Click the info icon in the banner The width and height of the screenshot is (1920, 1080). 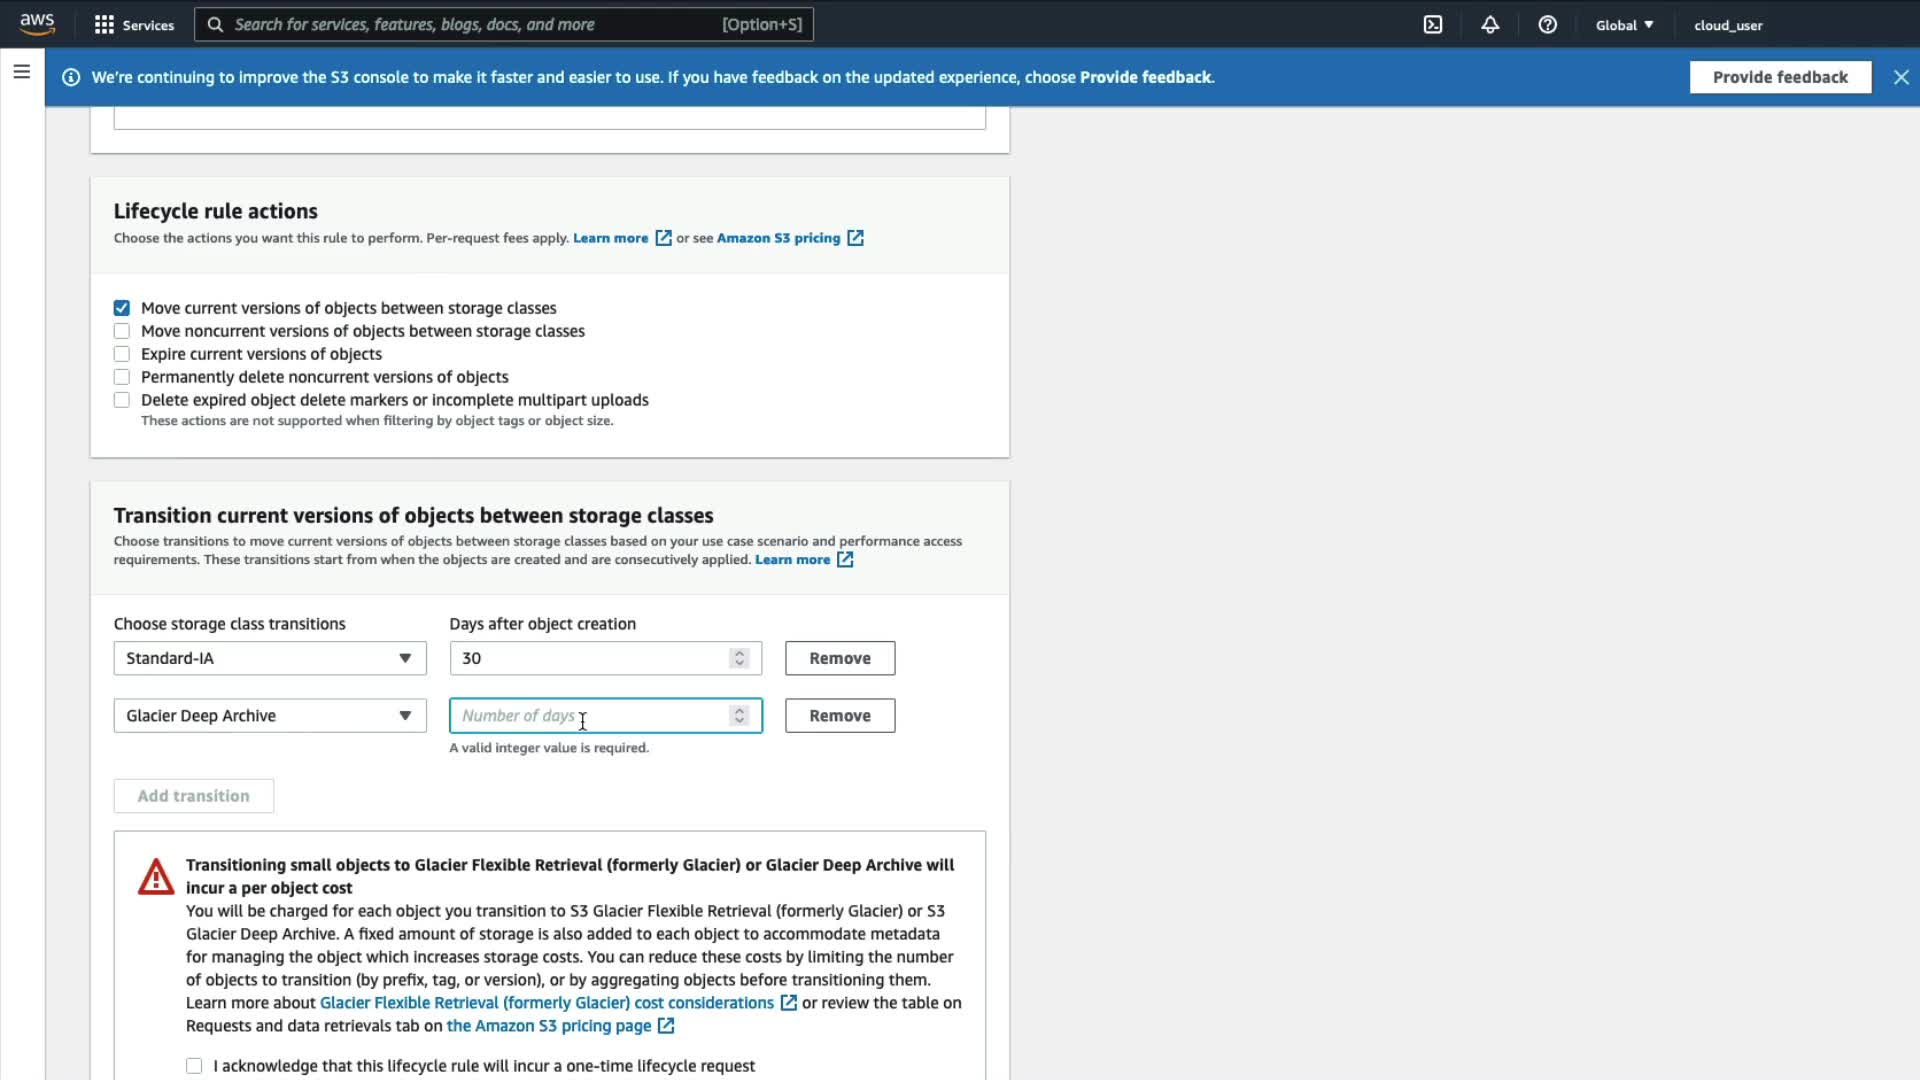71,77
